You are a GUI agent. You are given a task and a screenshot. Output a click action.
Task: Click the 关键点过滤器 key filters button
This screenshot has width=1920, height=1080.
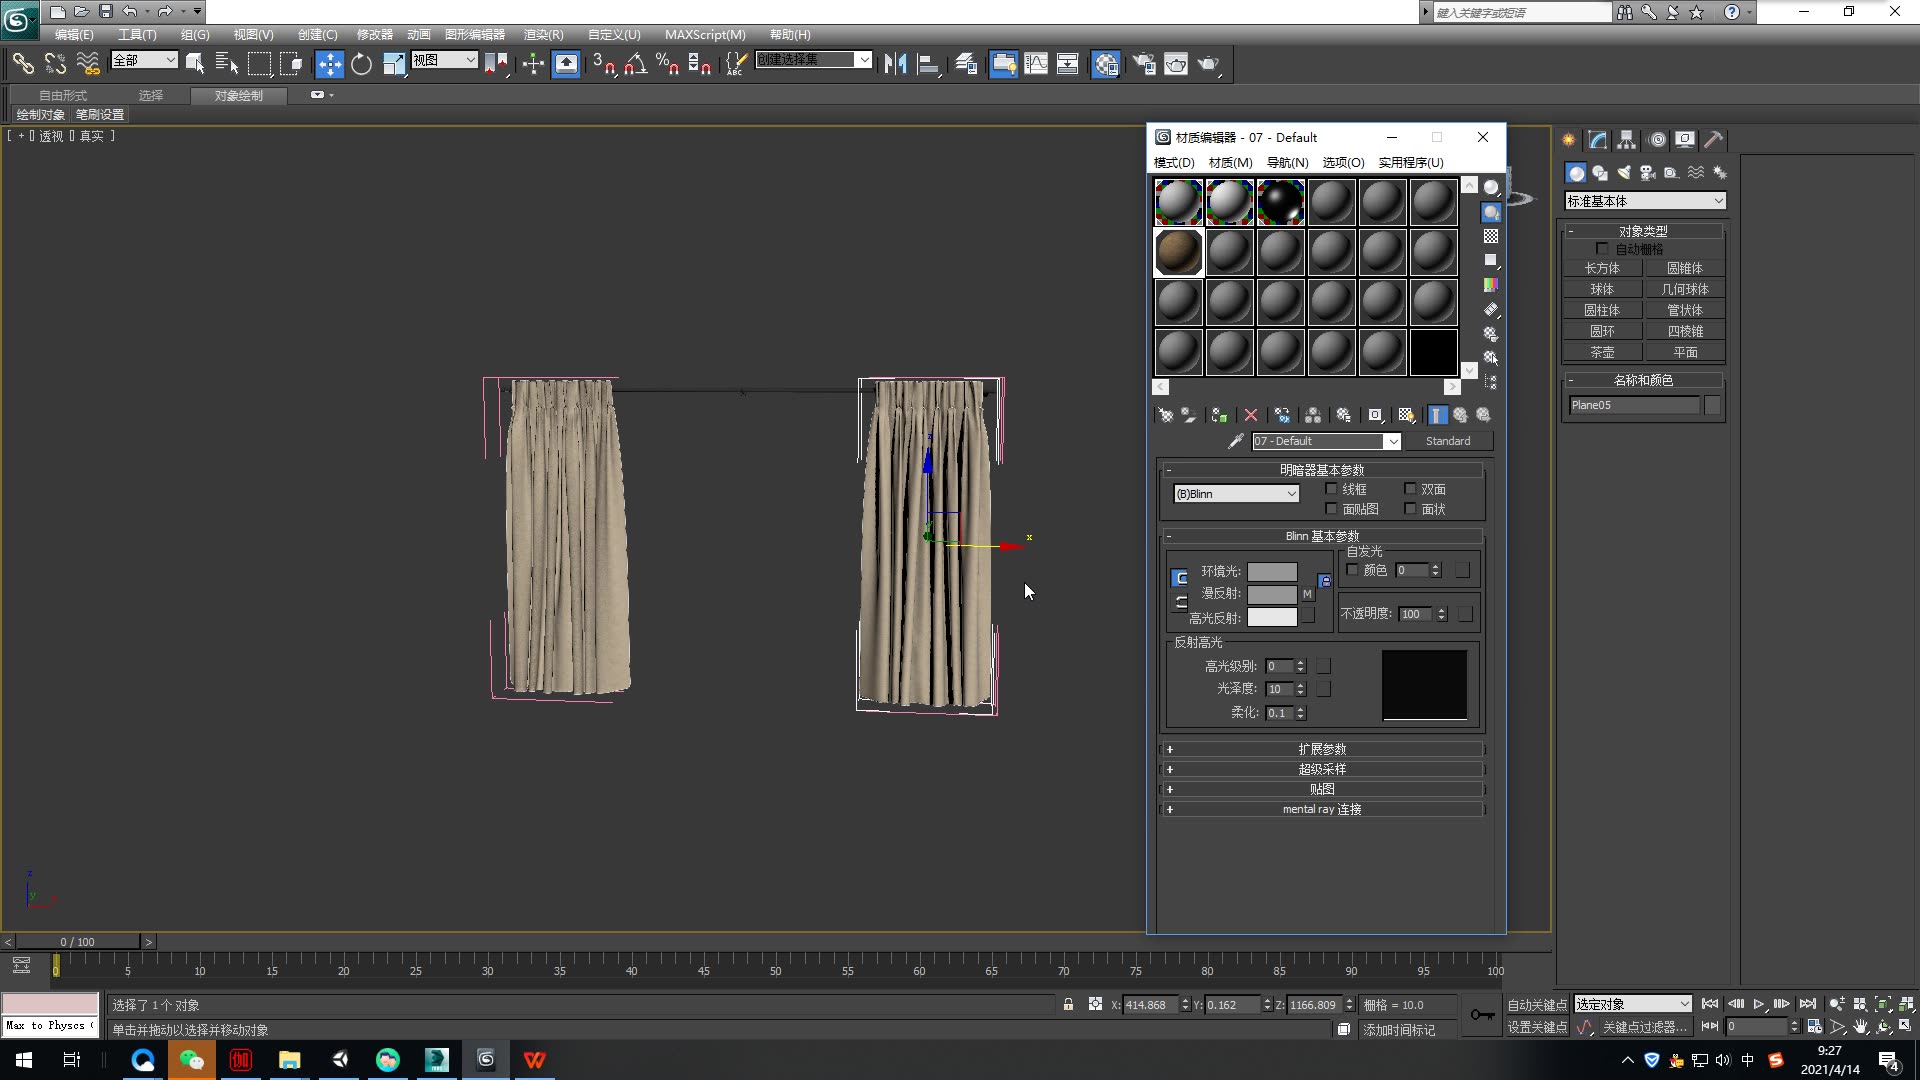coord(1644,1027)
